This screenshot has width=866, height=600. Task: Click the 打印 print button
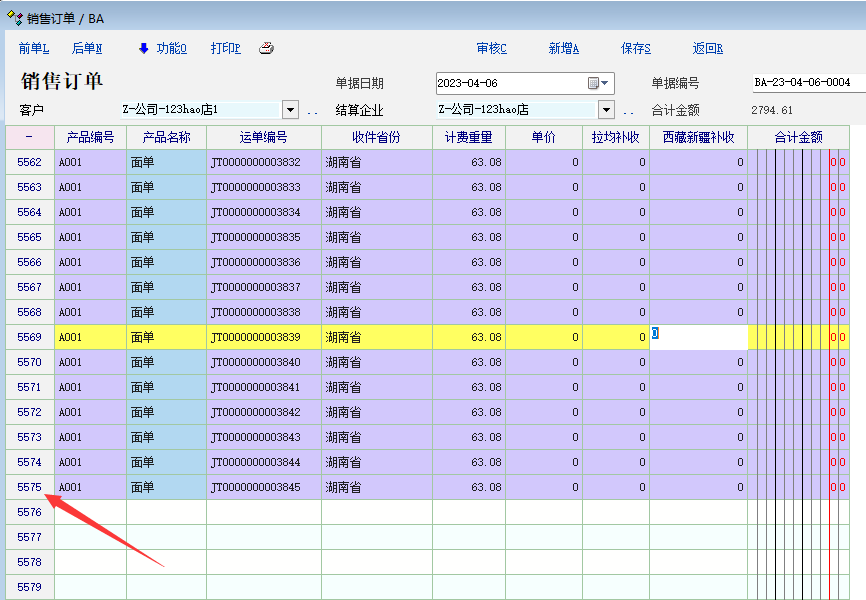(225, 48)
